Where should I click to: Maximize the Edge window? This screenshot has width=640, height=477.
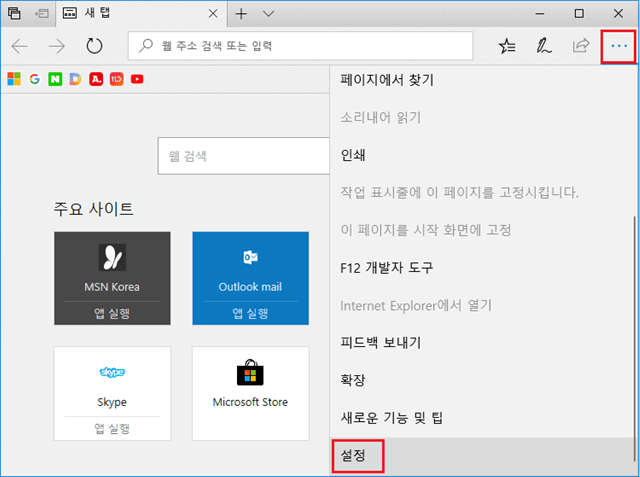coord(579,14)
